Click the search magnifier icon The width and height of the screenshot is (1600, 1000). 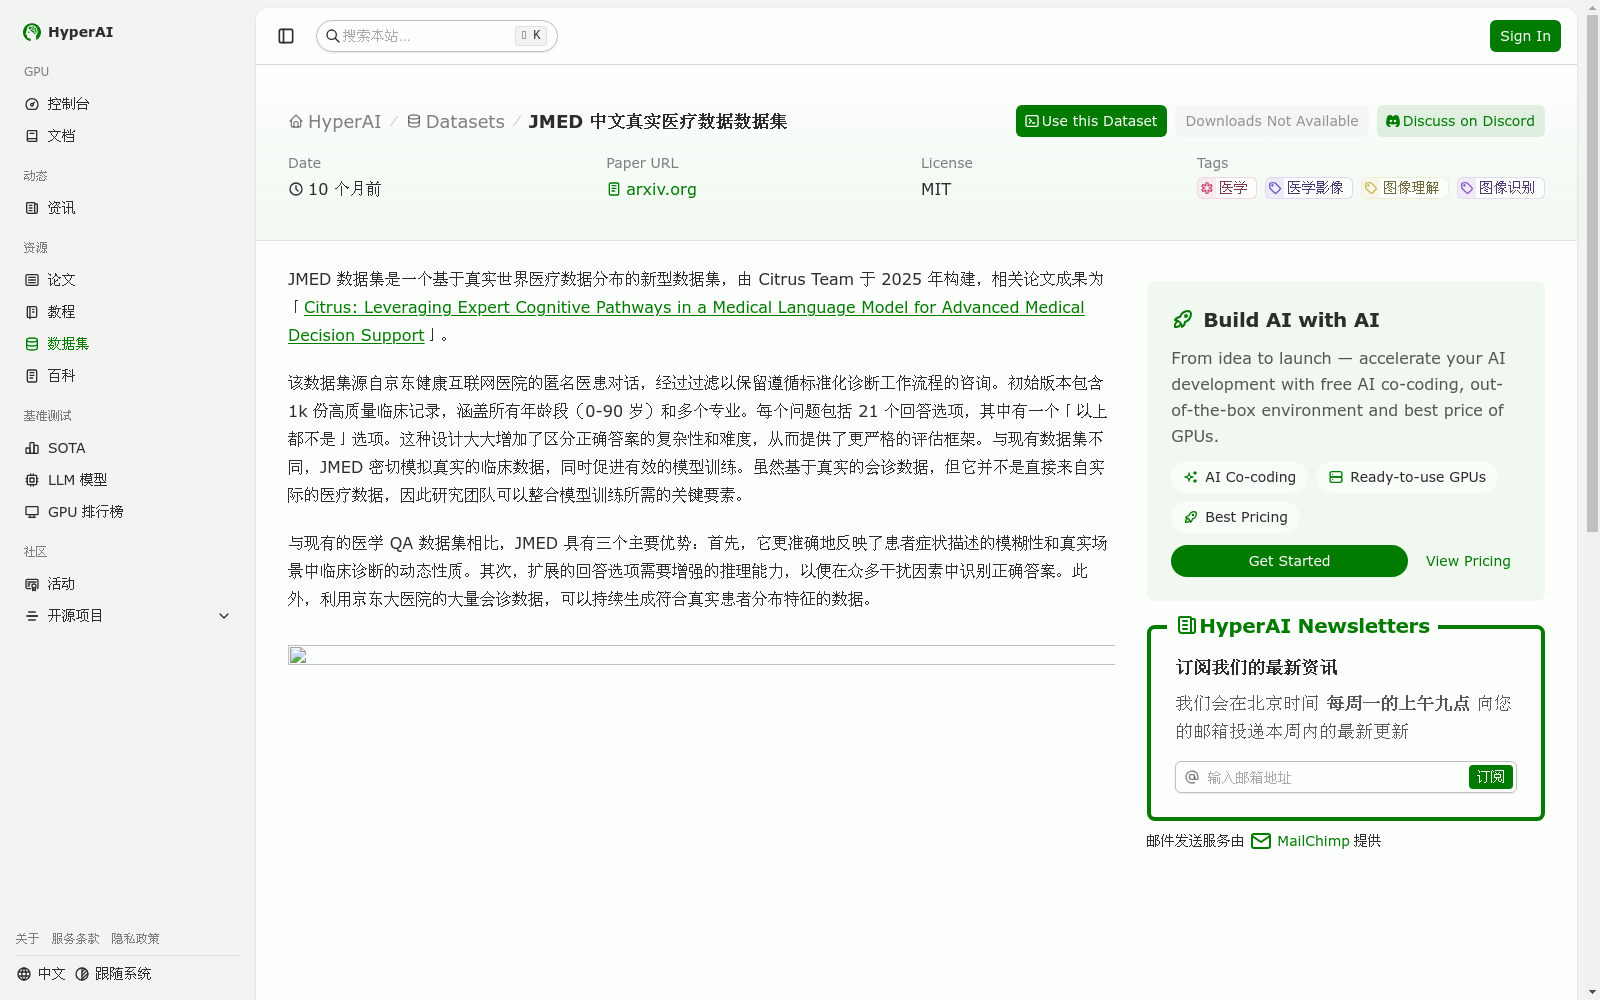(x=333, y=36)
